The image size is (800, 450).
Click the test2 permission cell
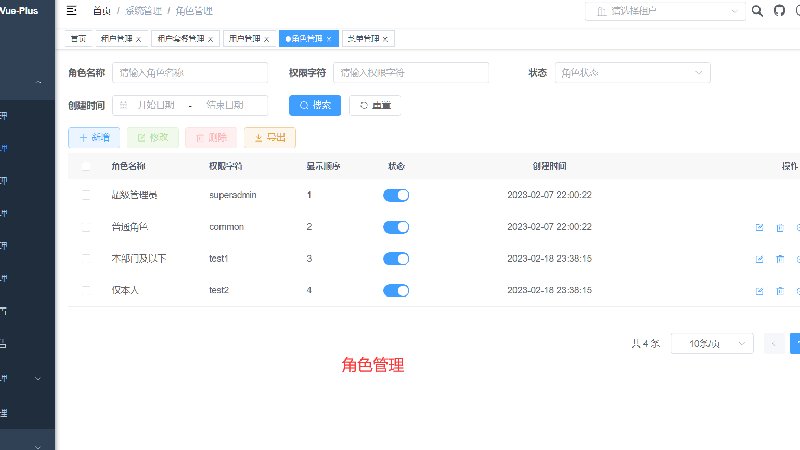(219, 290)
